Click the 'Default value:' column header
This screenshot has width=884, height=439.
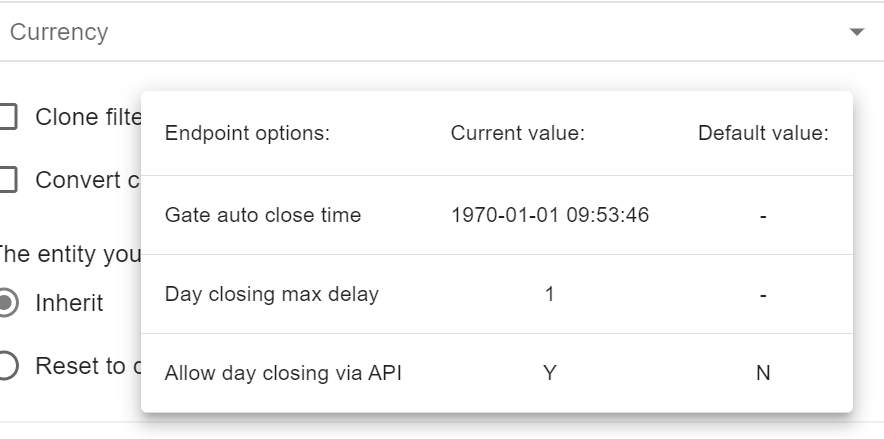click(x=763, y=133)
